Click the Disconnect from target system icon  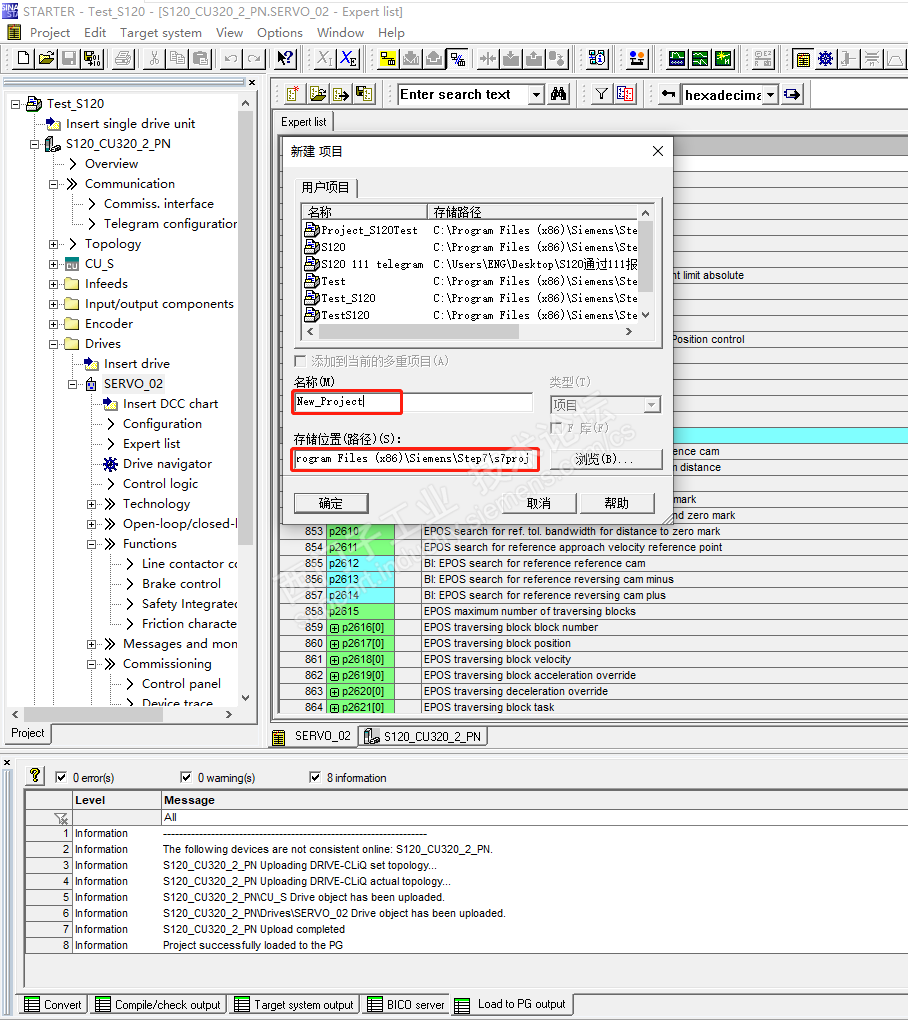458,59
